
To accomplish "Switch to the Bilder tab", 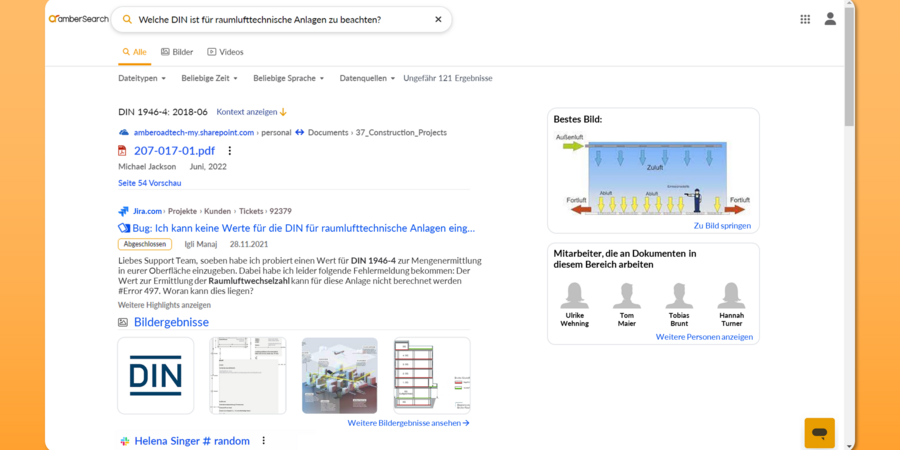I will (177, 52).
